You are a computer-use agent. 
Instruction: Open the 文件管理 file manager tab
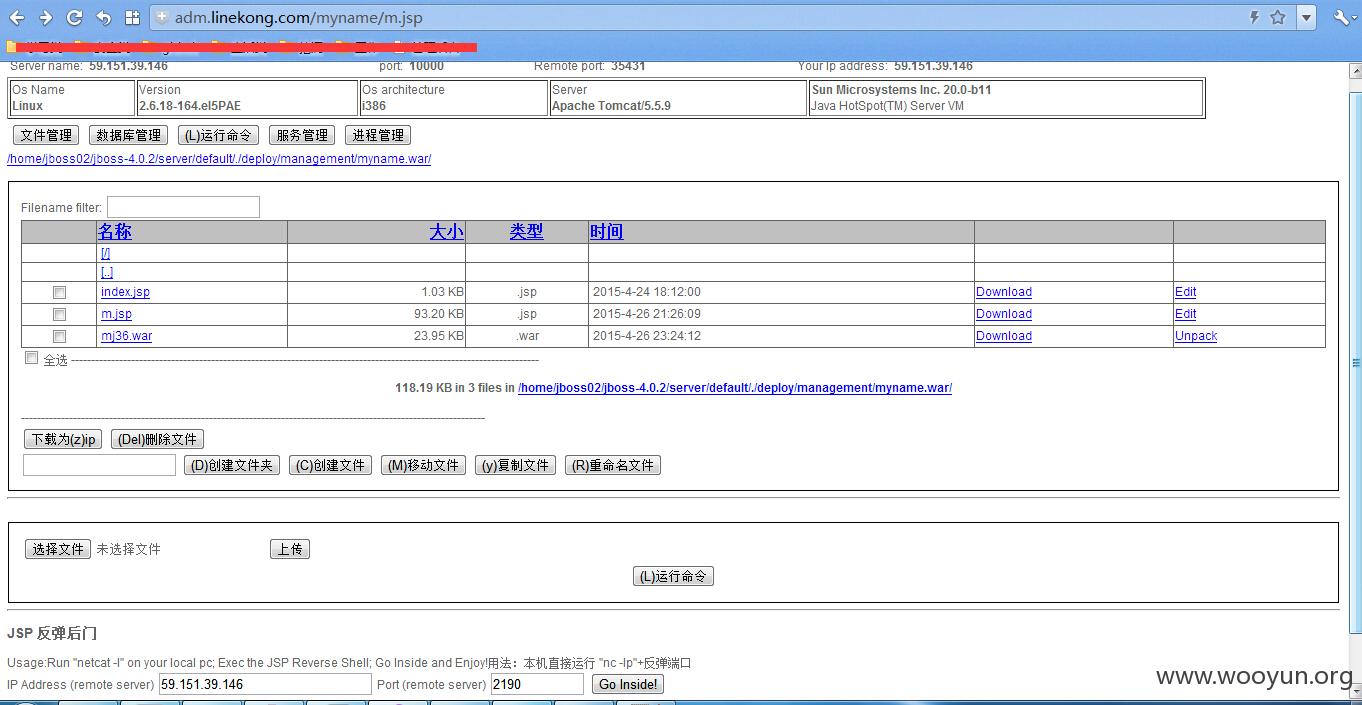pos(46,135)
